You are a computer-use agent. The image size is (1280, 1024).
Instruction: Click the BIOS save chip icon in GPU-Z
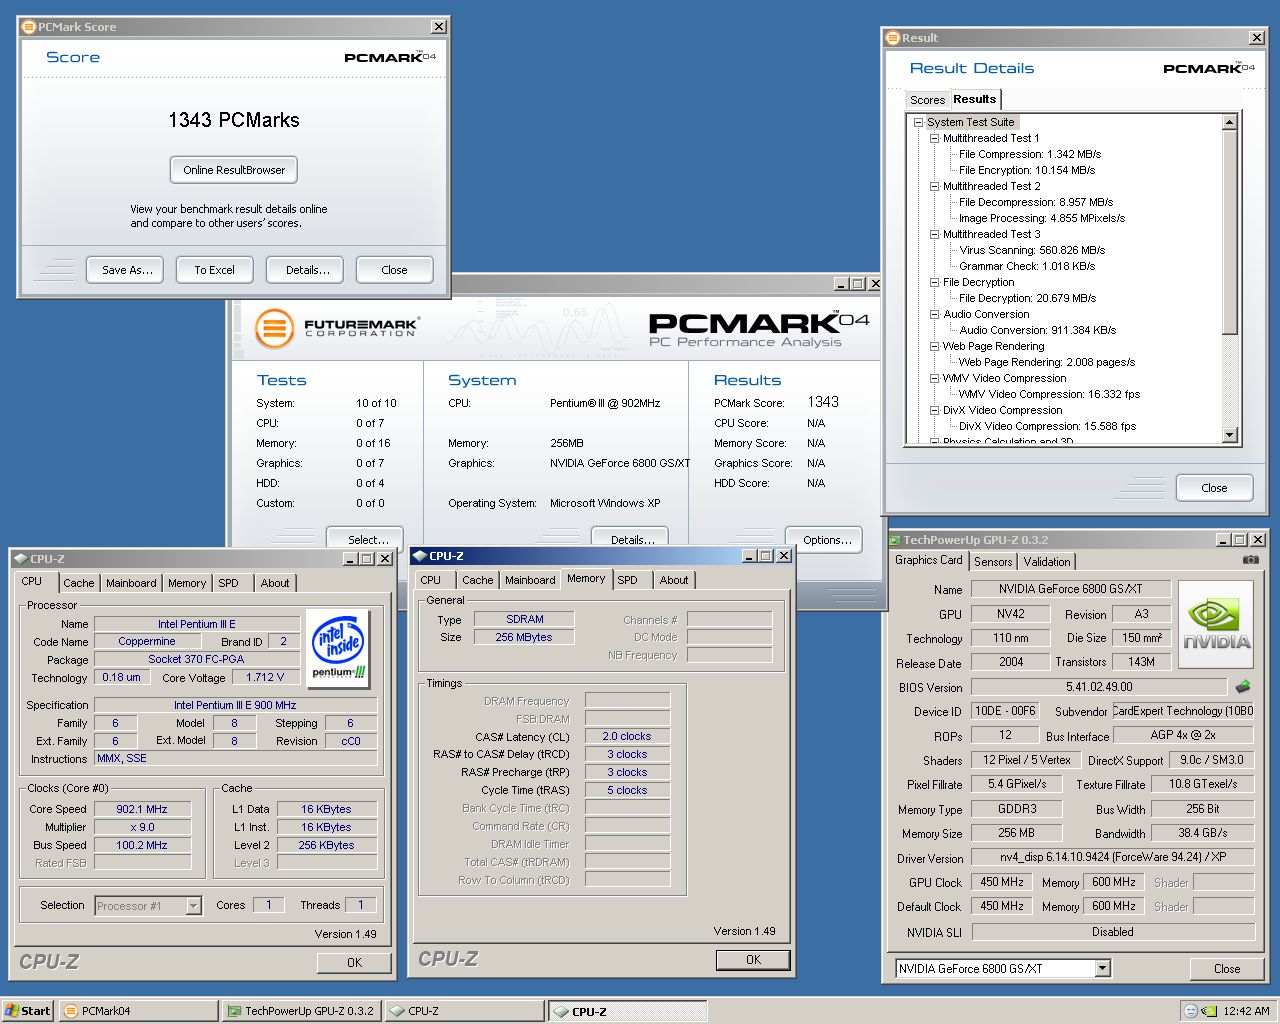coord(1243,687)
